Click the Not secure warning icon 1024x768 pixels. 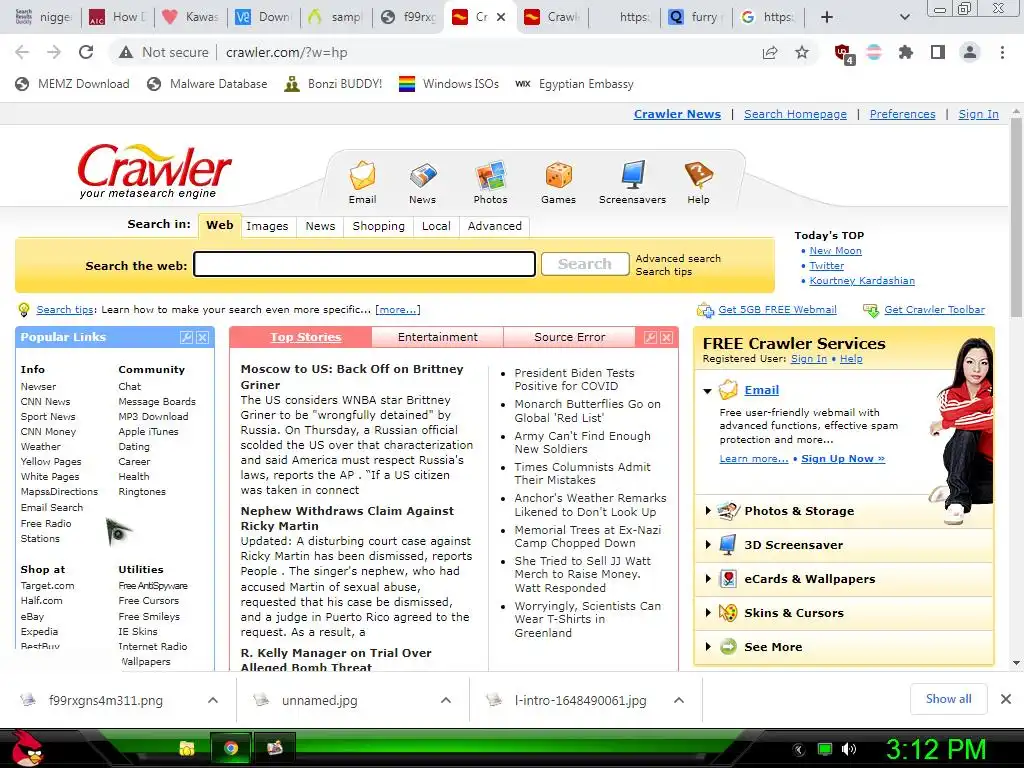pyautogui.click(x=126, y=52)
